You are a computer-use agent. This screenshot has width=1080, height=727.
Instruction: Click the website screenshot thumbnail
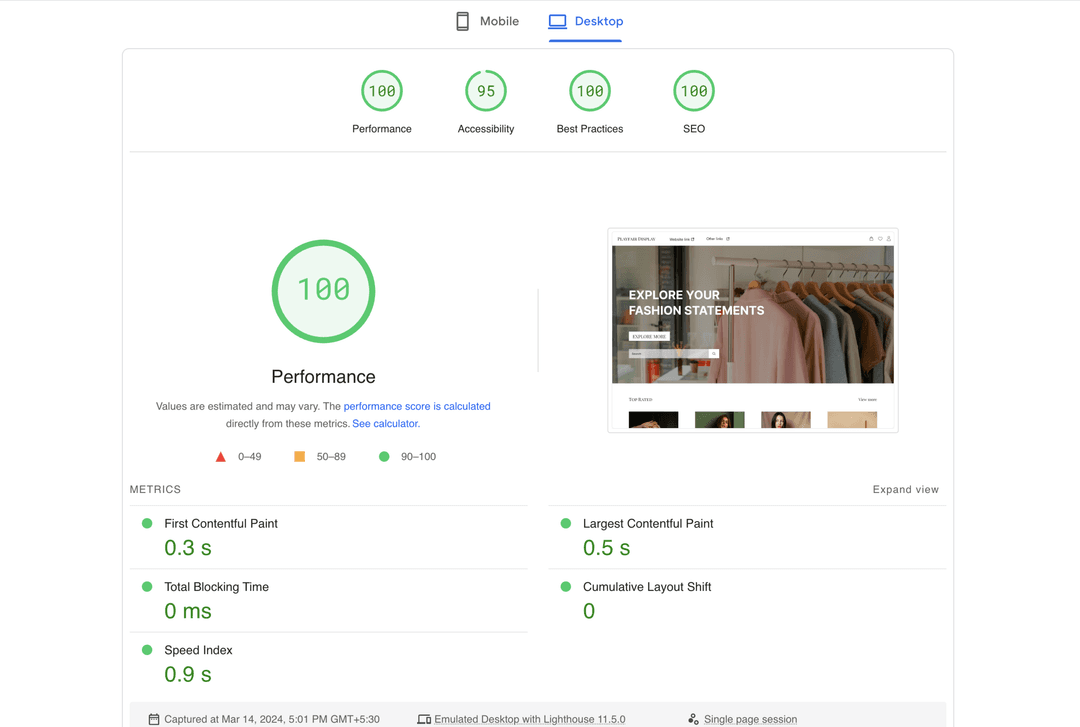[x=752, y=330]
